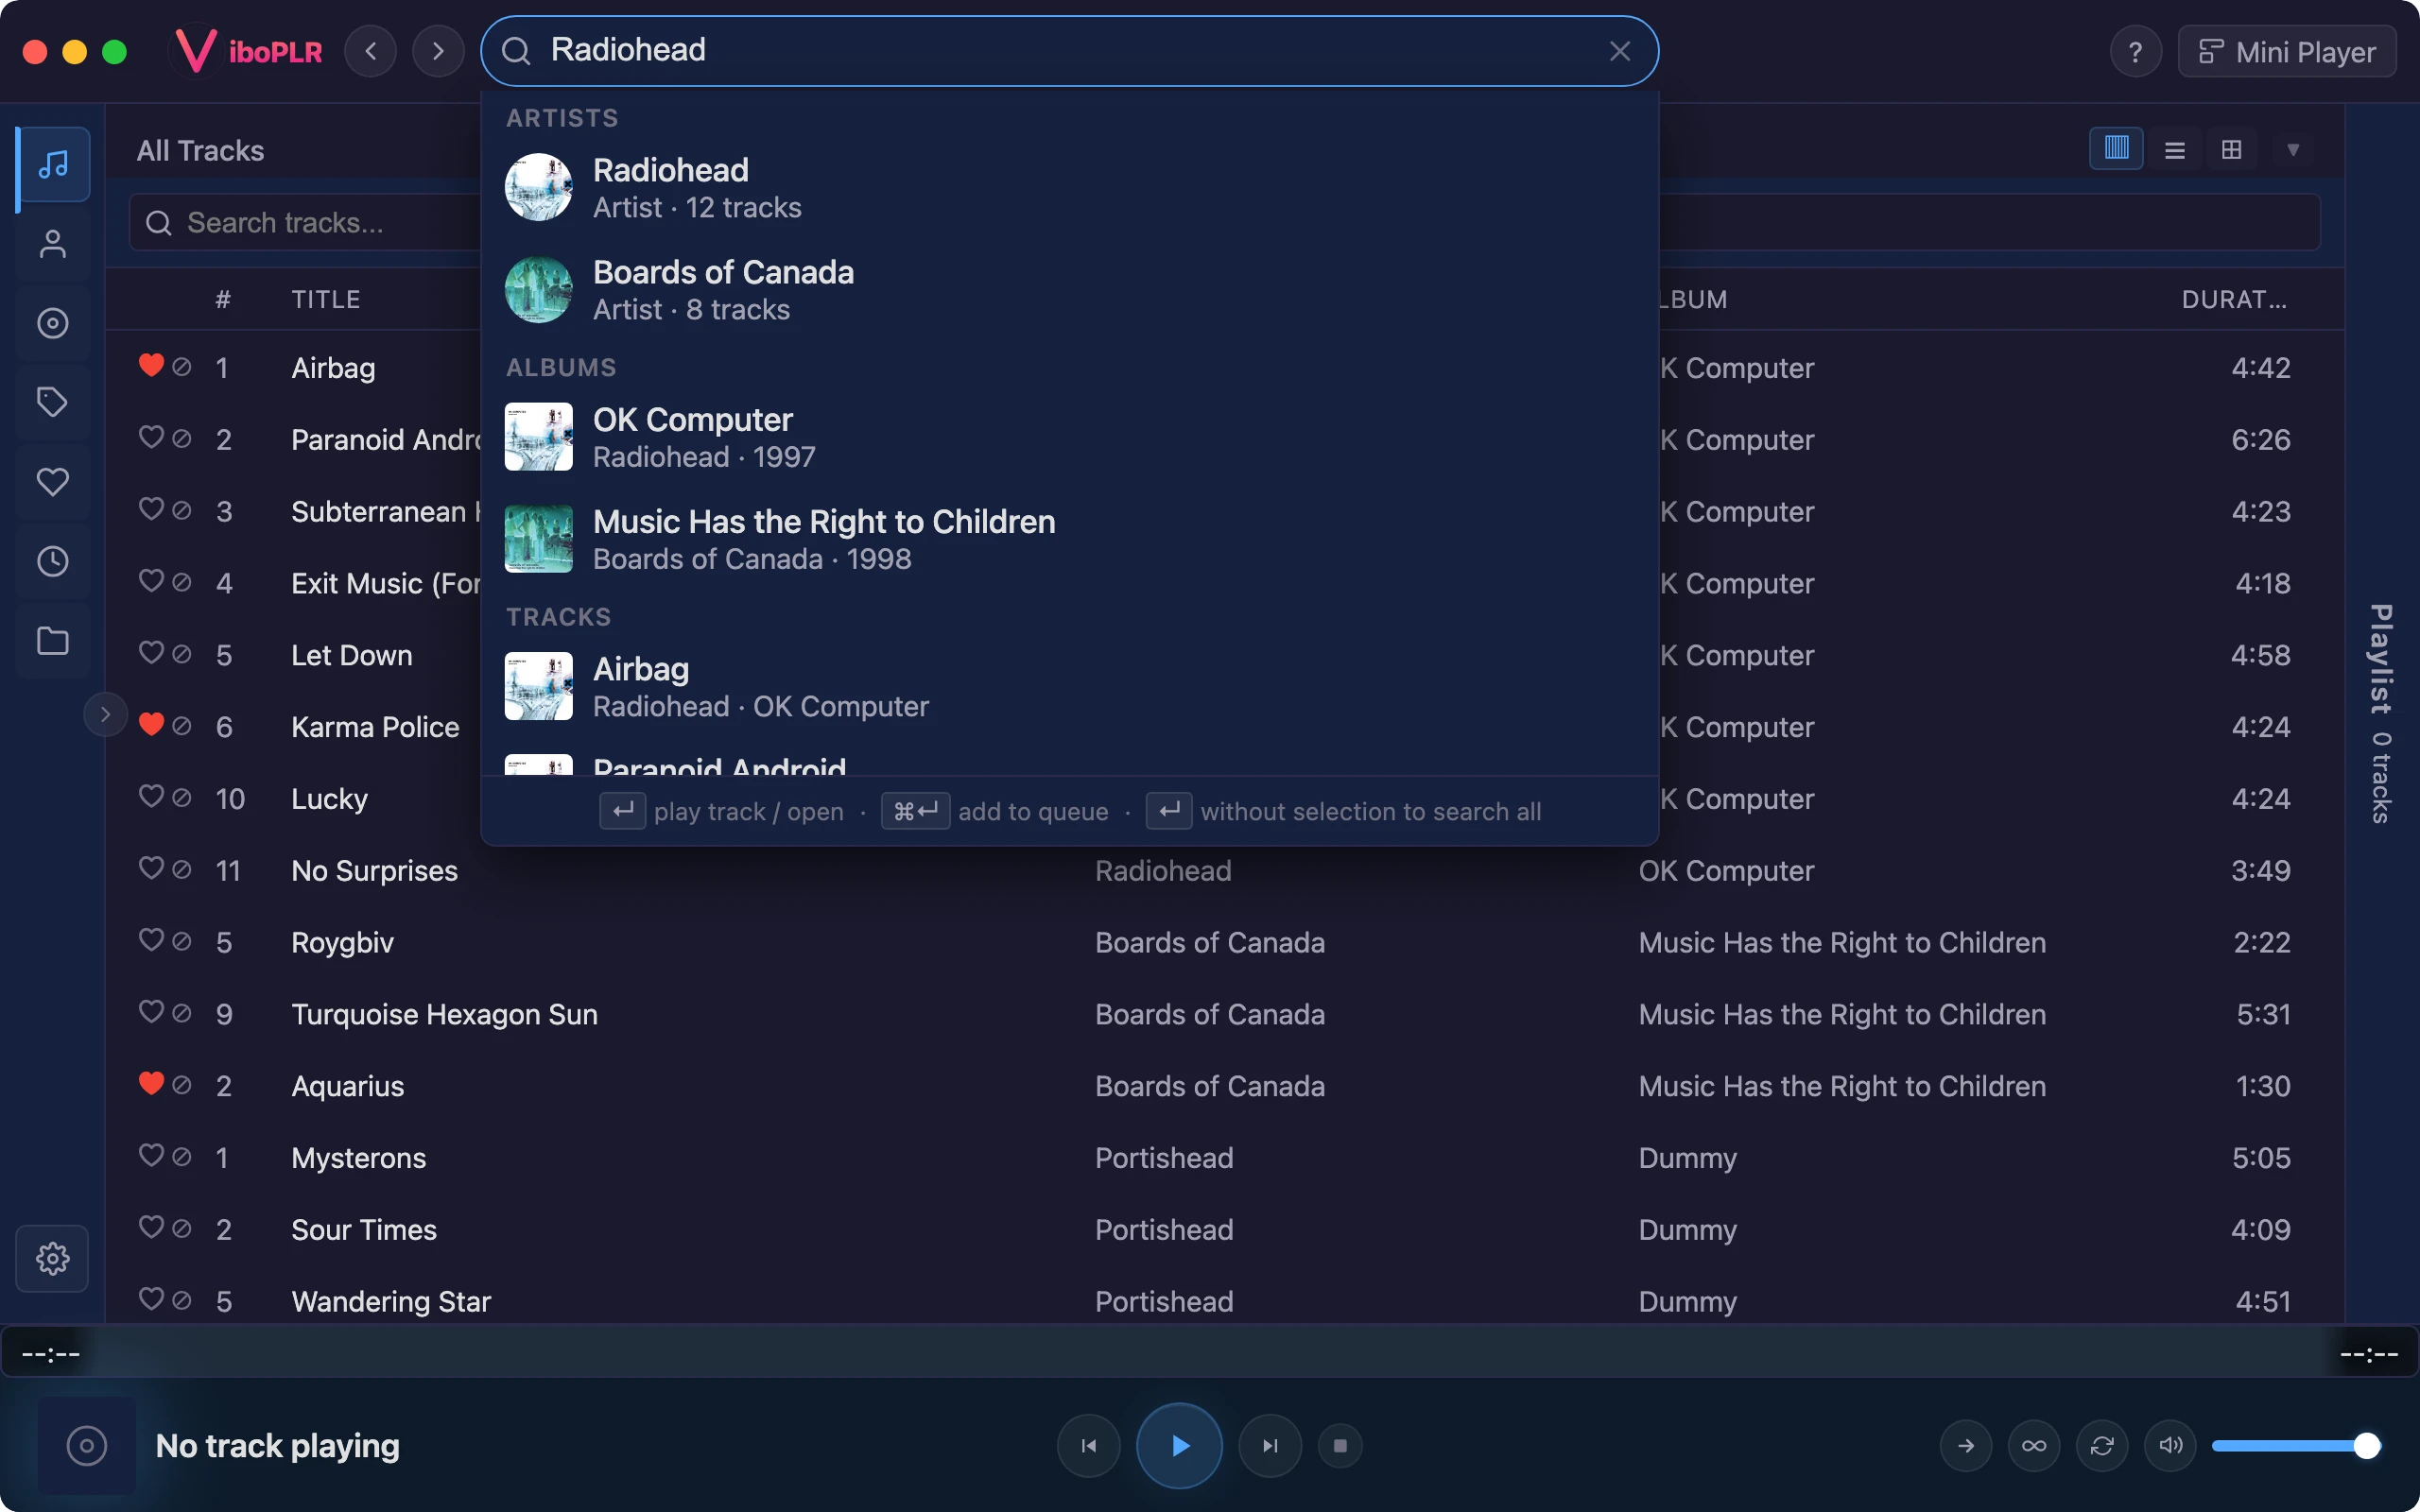This screenshot has width=2420, height=1512.
Task: Select OK Computer album result
Action: [1069, 438]
